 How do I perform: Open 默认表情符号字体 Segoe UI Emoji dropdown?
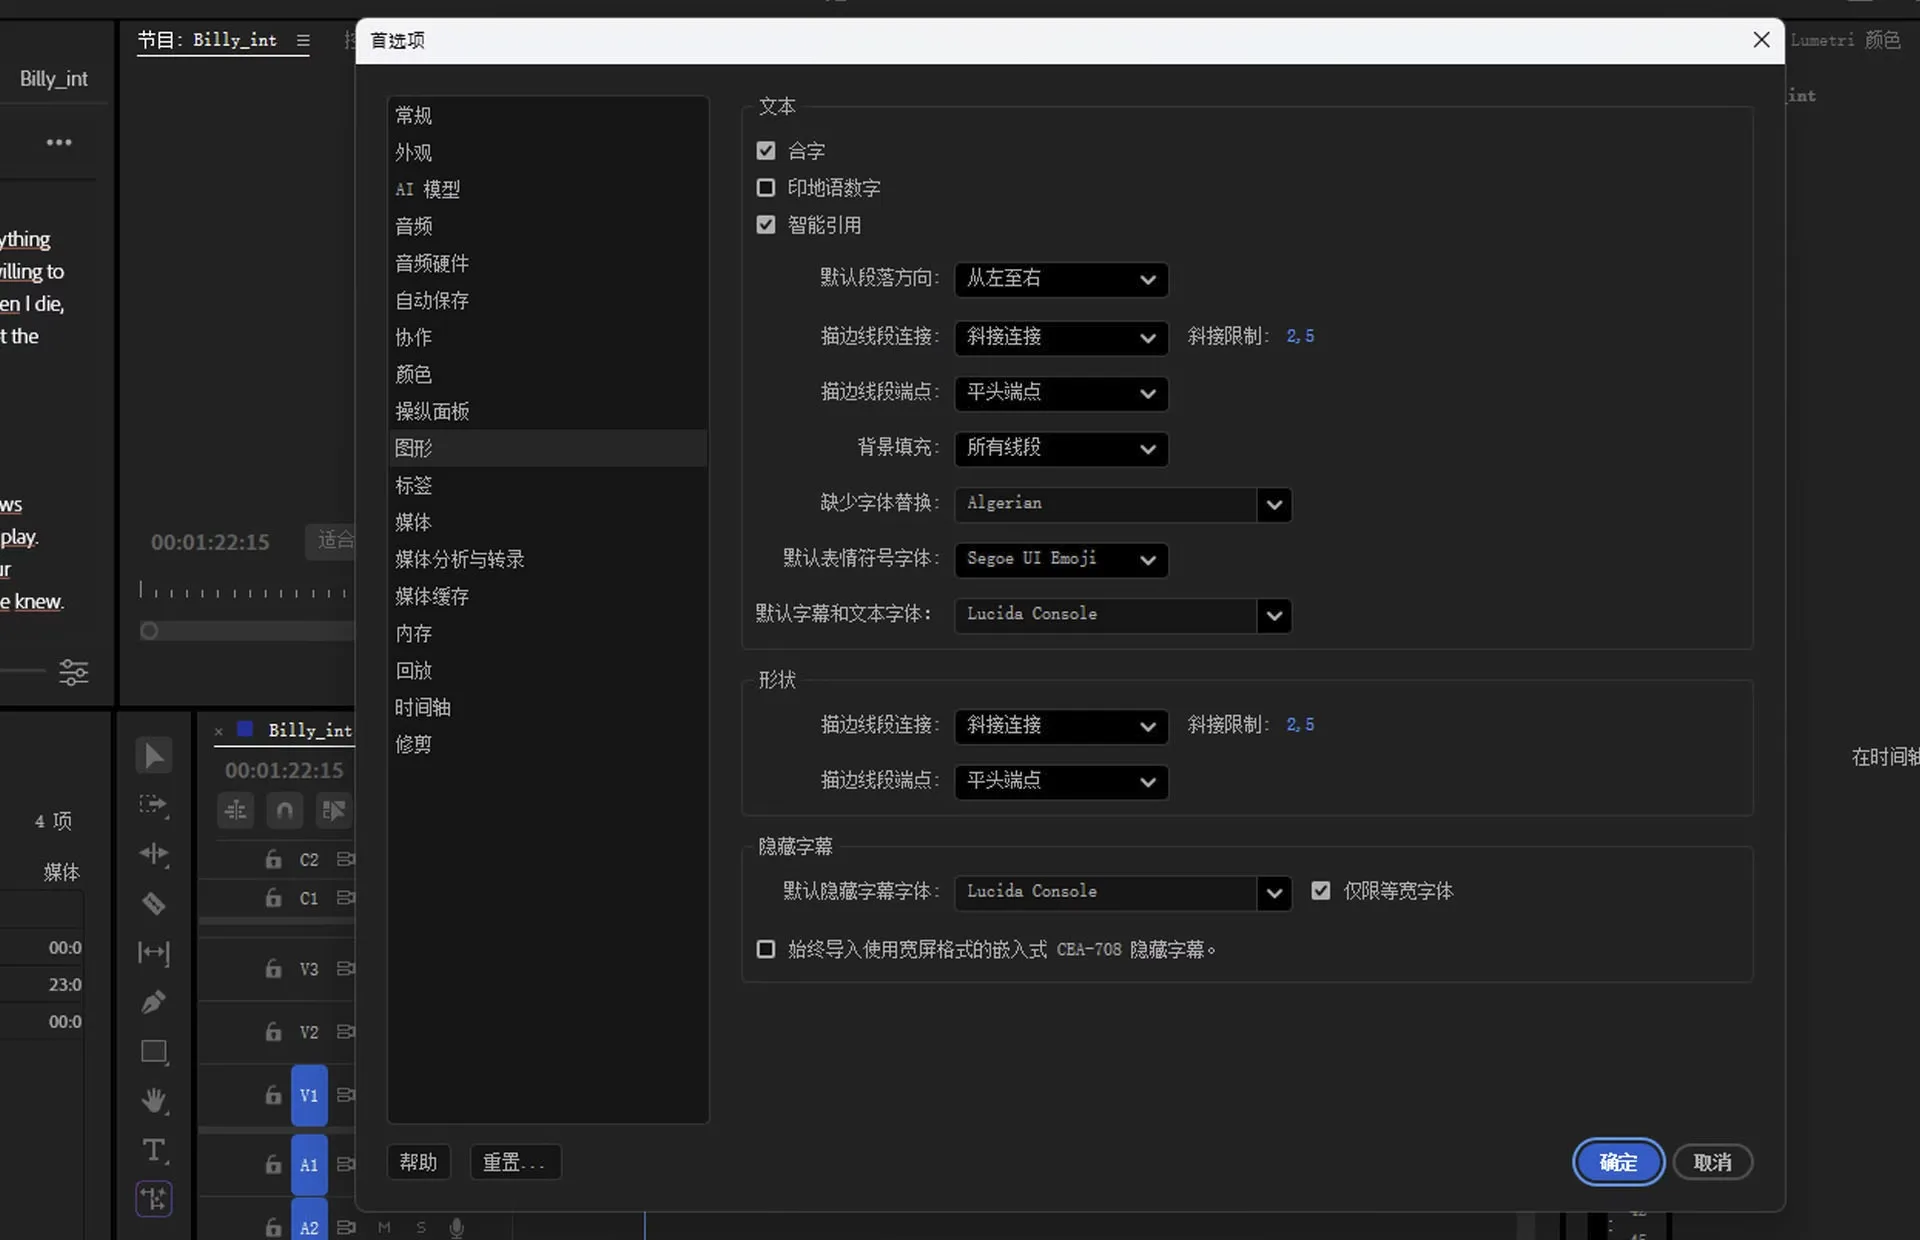pos(1060,559)
